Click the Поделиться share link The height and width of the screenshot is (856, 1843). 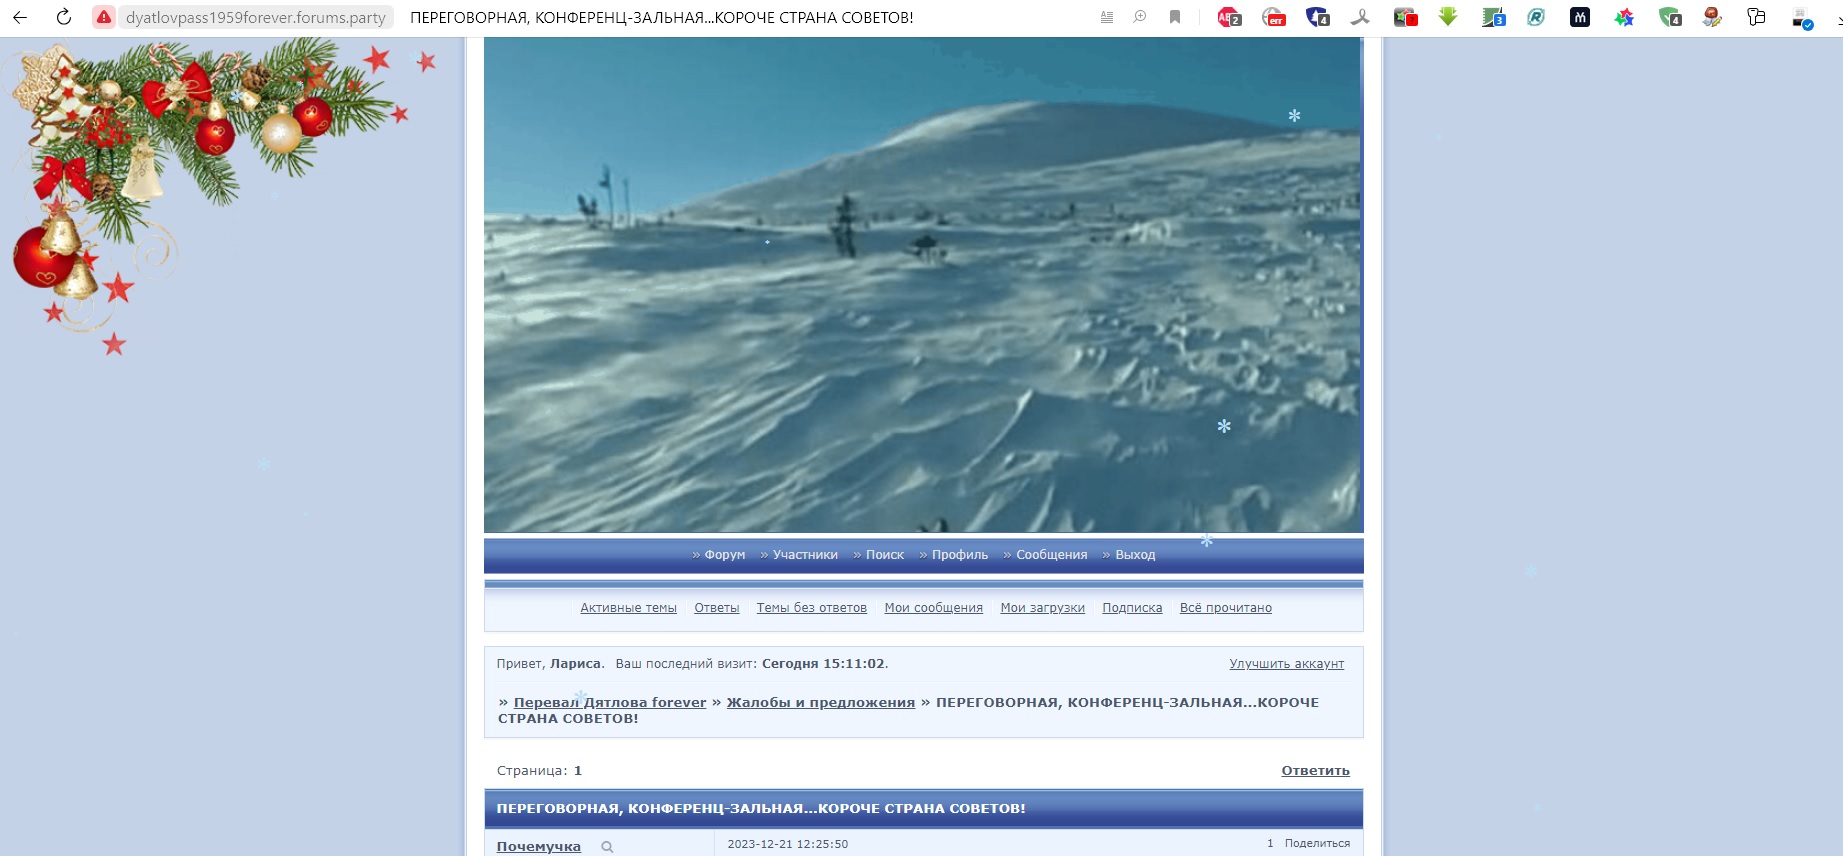point(1317,844)
